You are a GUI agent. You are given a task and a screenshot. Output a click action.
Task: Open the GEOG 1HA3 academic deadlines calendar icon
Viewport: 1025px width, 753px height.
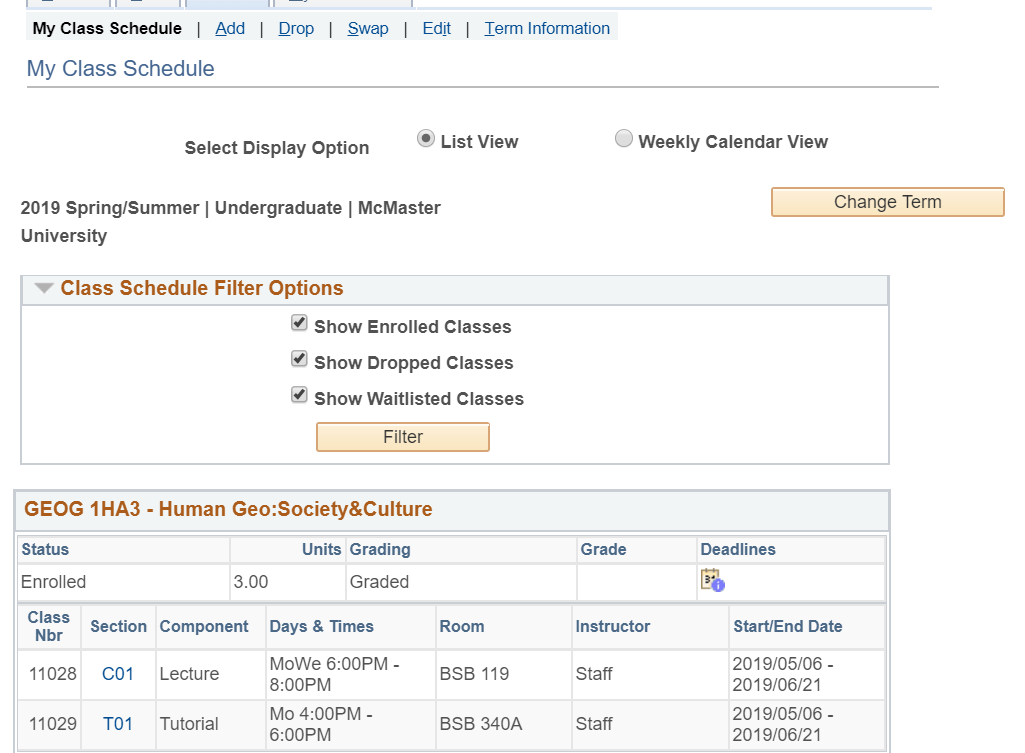[711, 581]
